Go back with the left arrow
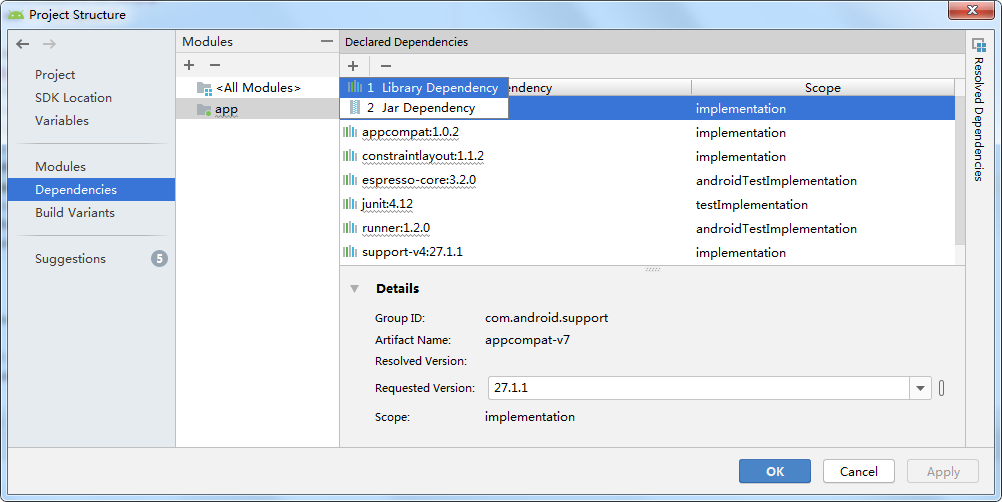The height and width of the screenshot is (502, 1002). [x=23, y=44]
